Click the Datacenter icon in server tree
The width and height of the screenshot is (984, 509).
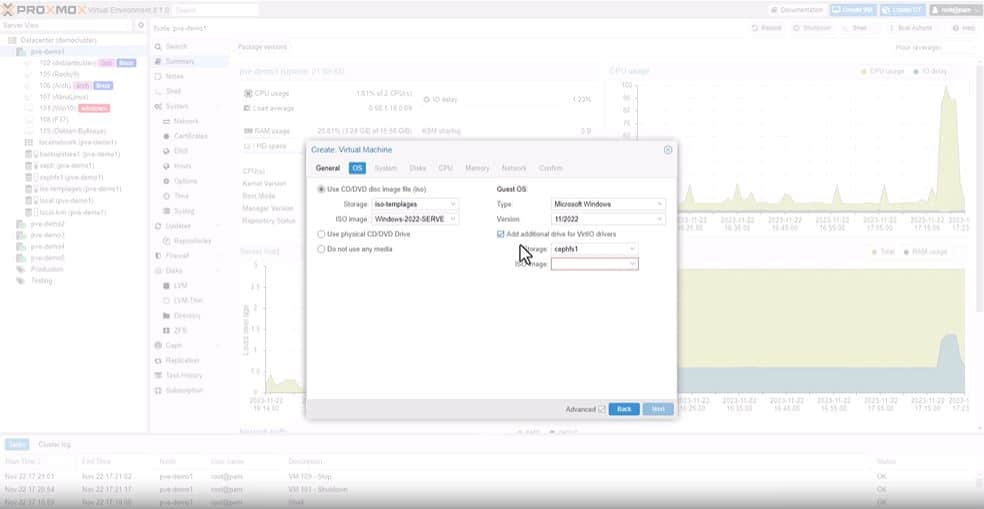12,40
